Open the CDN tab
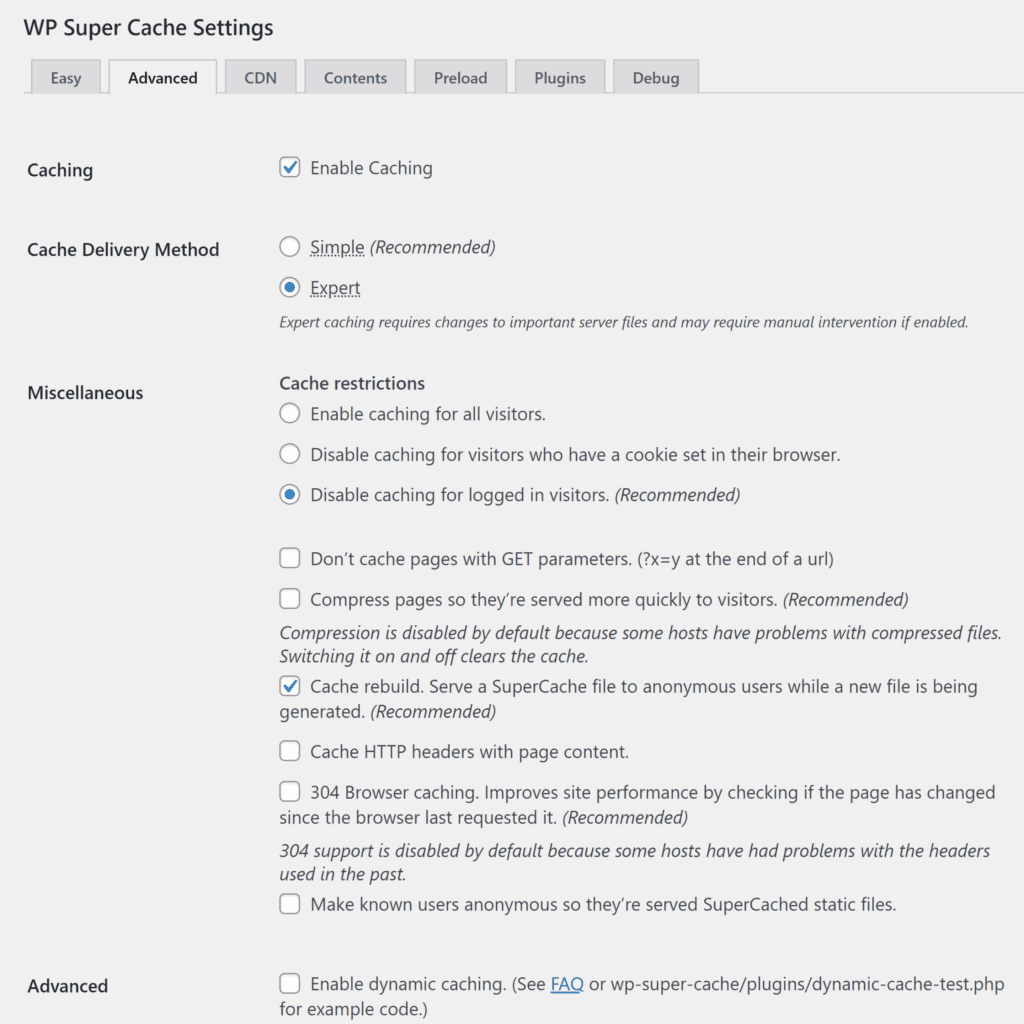 pyautogui.click(x=260, y=78)
